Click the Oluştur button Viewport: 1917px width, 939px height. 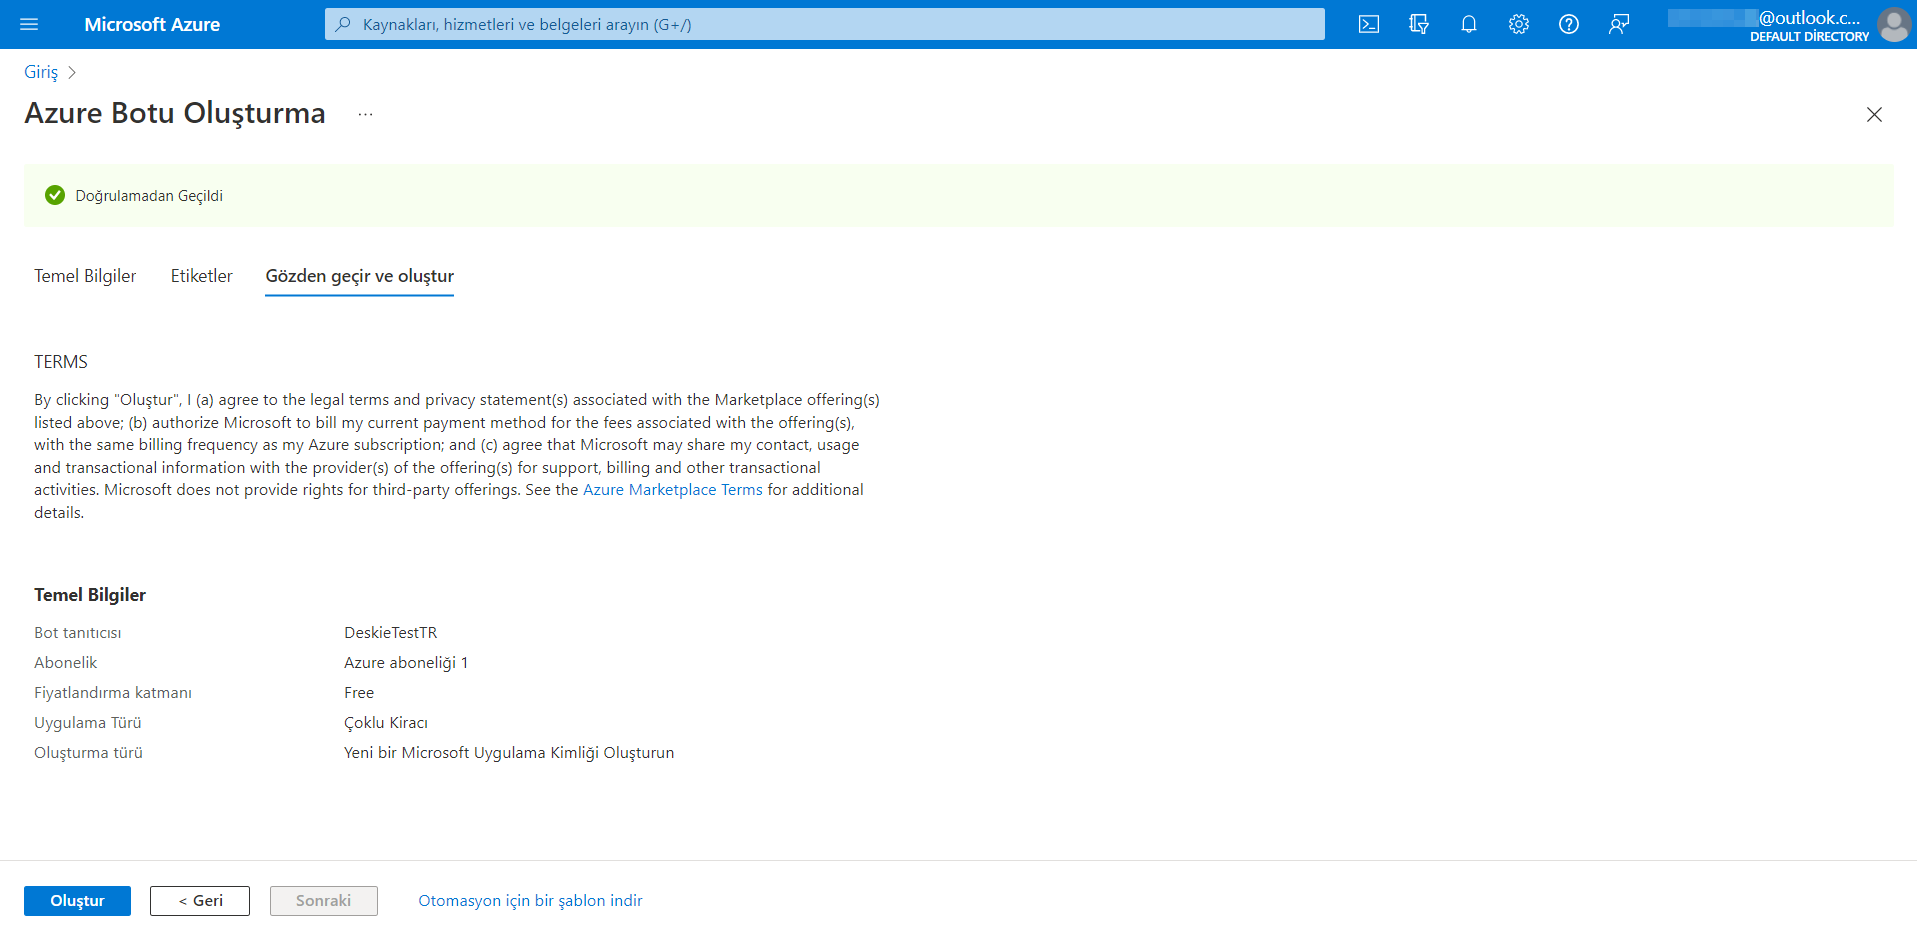pyautogui.click(x=77, y=901)
